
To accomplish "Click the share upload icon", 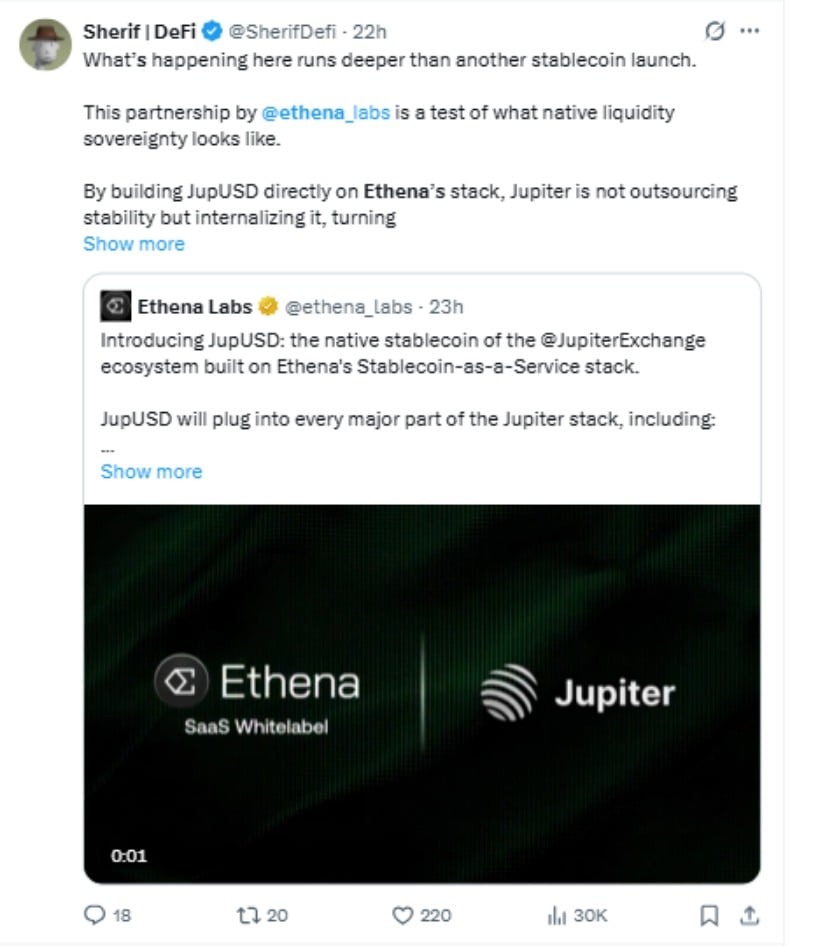I will point(750,915).
